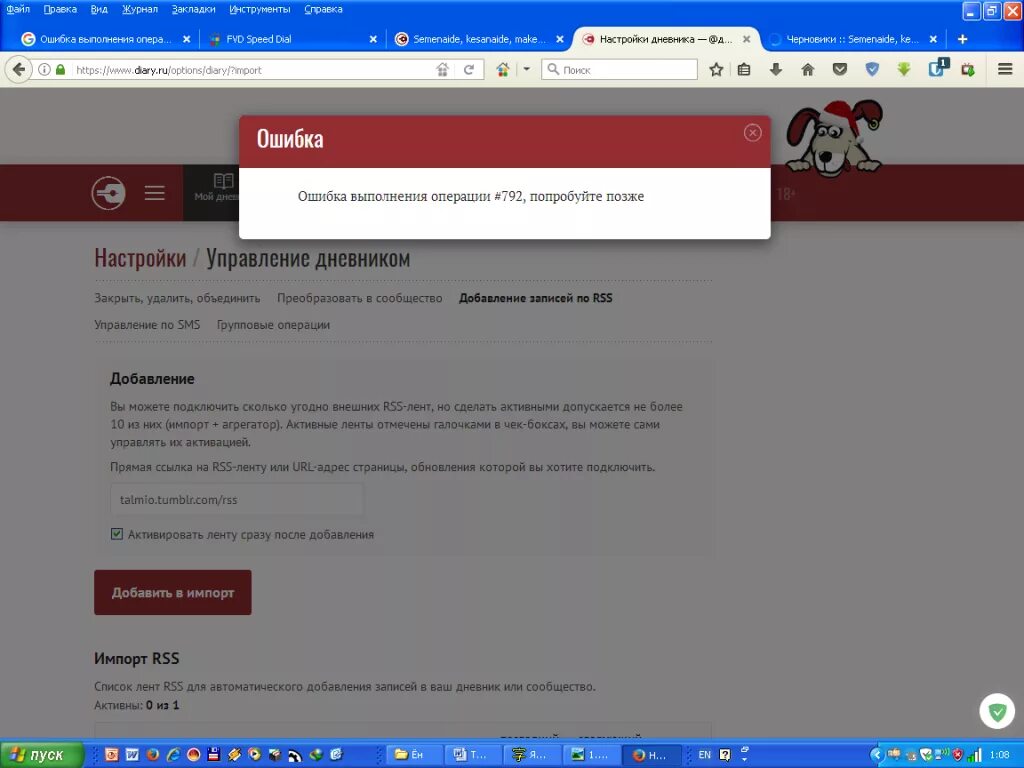Click the 1:08 system clock
The image size is (1024, 768).
[999, 755]
